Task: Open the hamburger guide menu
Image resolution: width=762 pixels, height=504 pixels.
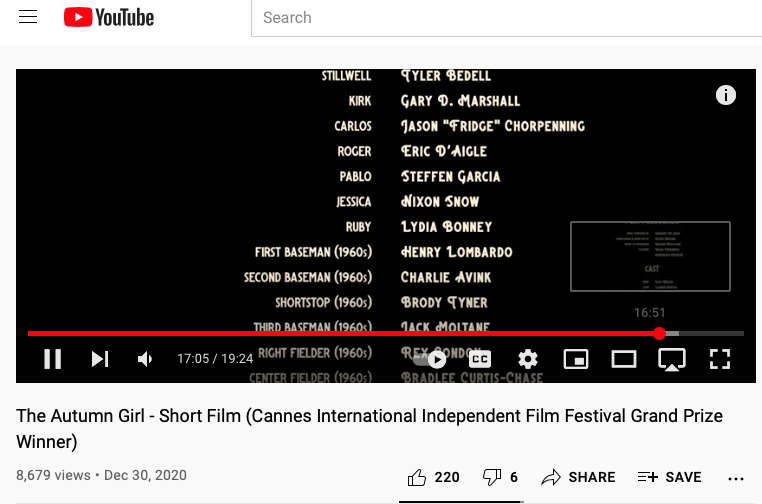Action: click(x=28, y=17)
